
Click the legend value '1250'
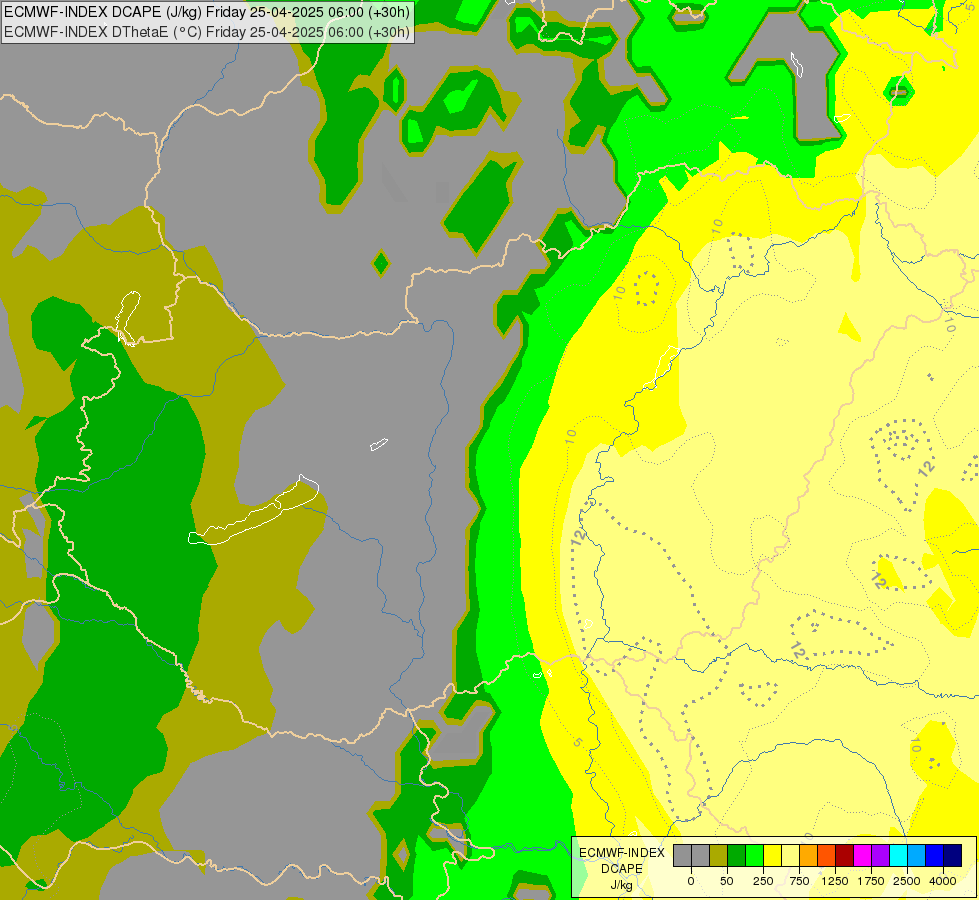835,881
